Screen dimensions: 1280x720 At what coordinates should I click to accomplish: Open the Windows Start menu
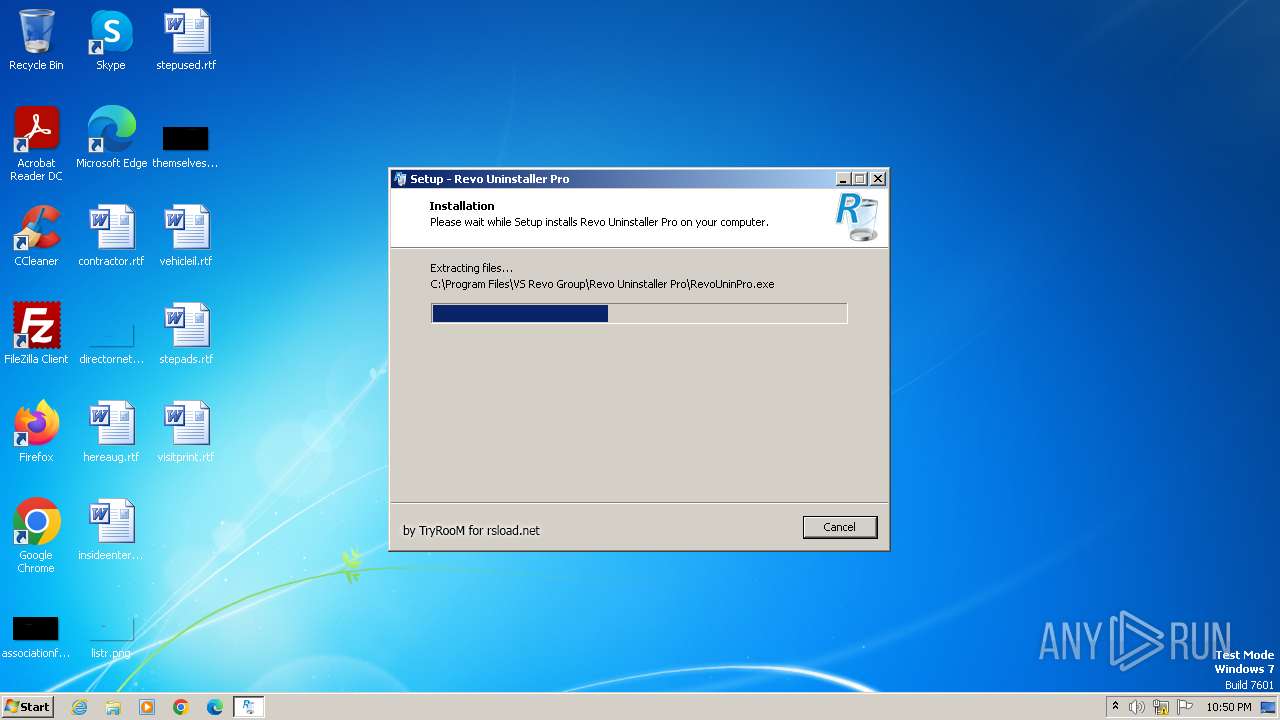27,707
